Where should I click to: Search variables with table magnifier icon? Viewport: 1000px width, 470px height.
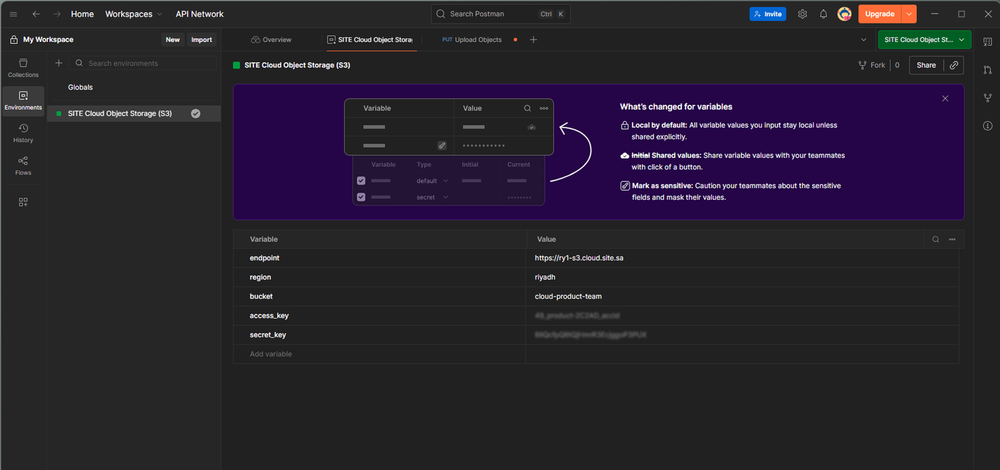(936, 239)
